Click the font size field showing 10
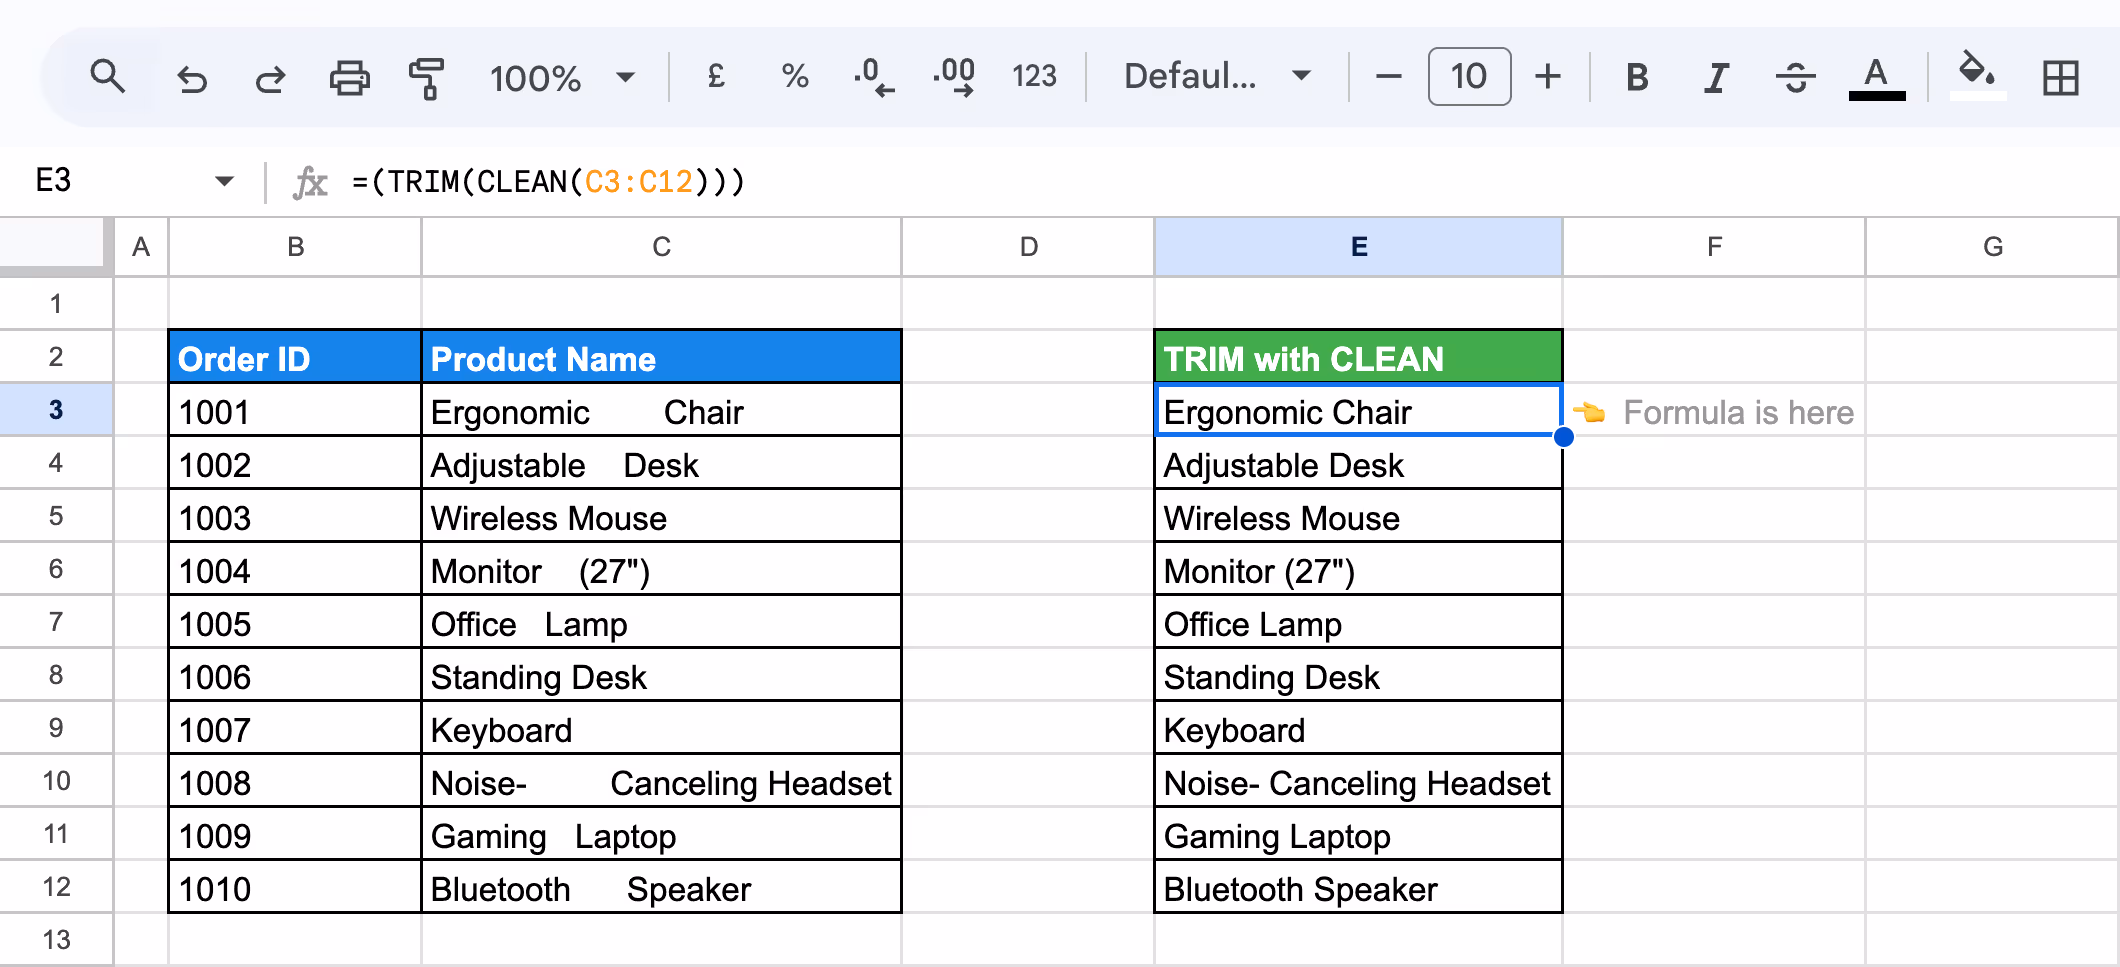Viewport: 2120px width, 967px height. tap(1469, 76)
